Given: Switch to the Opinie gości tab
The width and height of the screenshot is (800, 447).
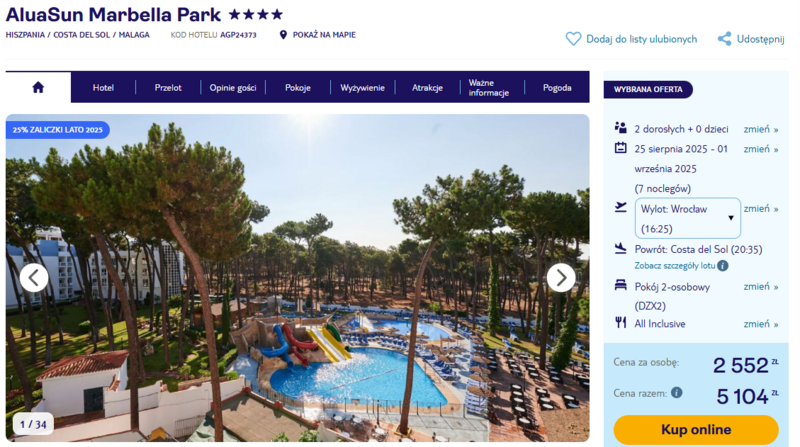Looking at the screenshot, I should pos(233,87).
